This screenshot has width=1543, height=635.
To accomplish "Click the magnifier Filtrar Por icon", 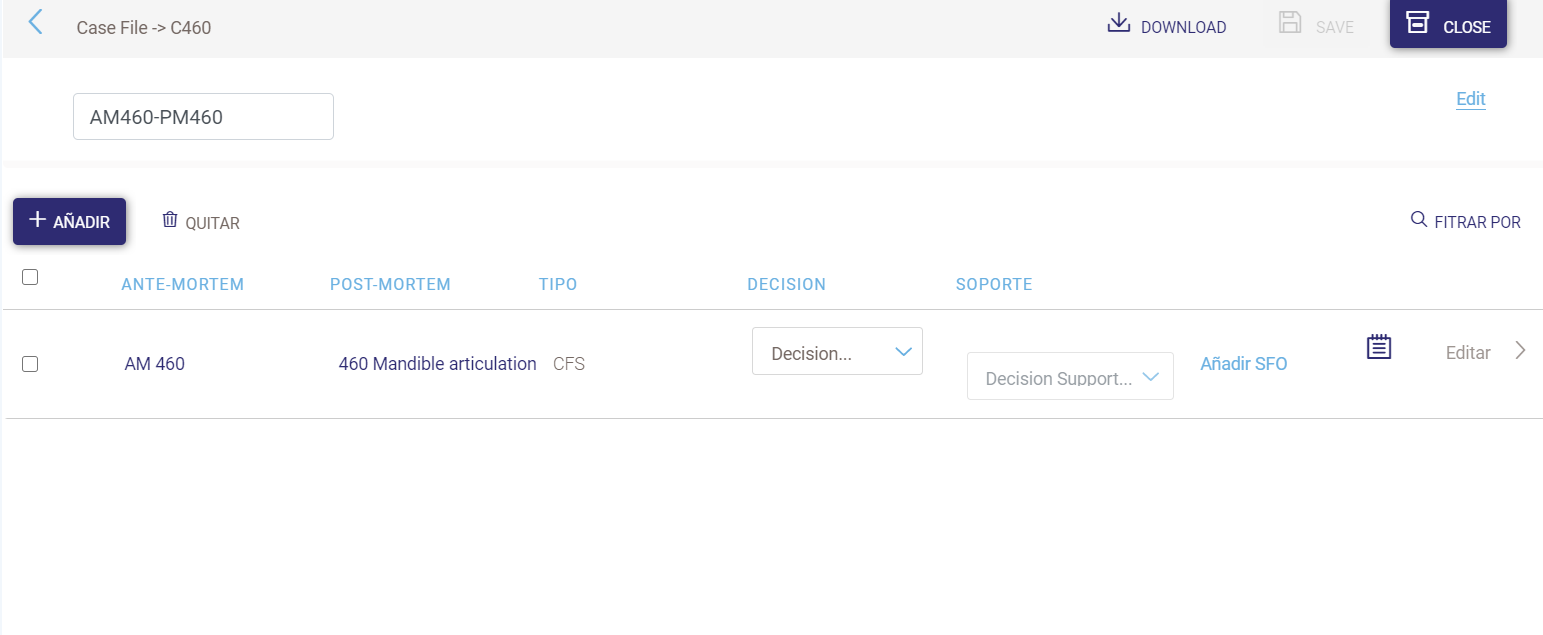I will click(1418, 220).
